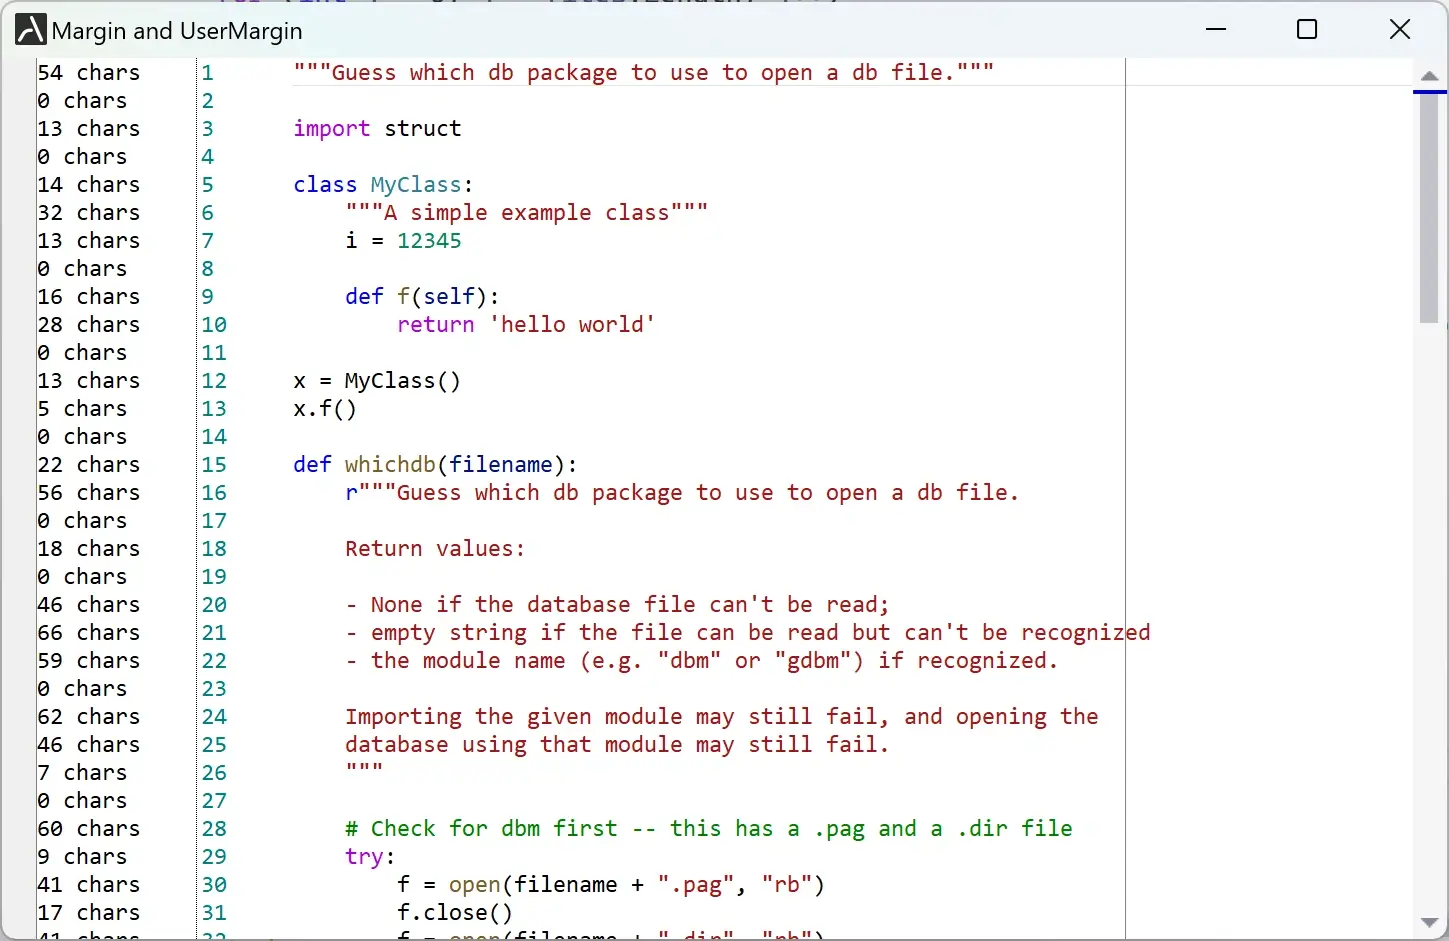Viewport: 1449px width, 941px height.
Task: Minimize the Margin and UserMargin window
Action: coord(1216,30)
